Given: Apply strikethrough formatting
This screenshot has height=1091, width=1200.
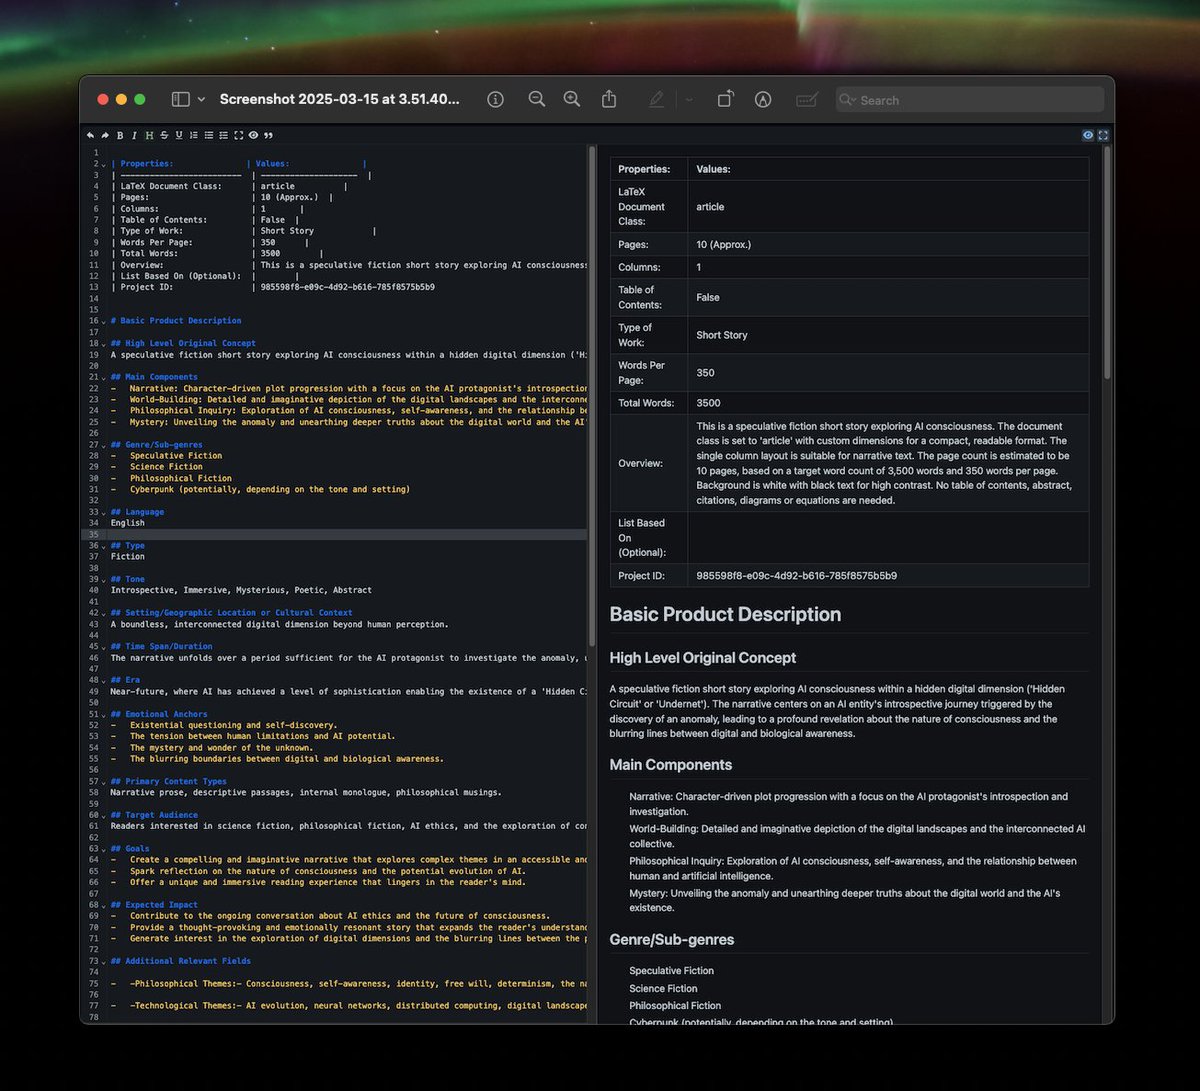Looking at the screenshot, I should (164, 135).
